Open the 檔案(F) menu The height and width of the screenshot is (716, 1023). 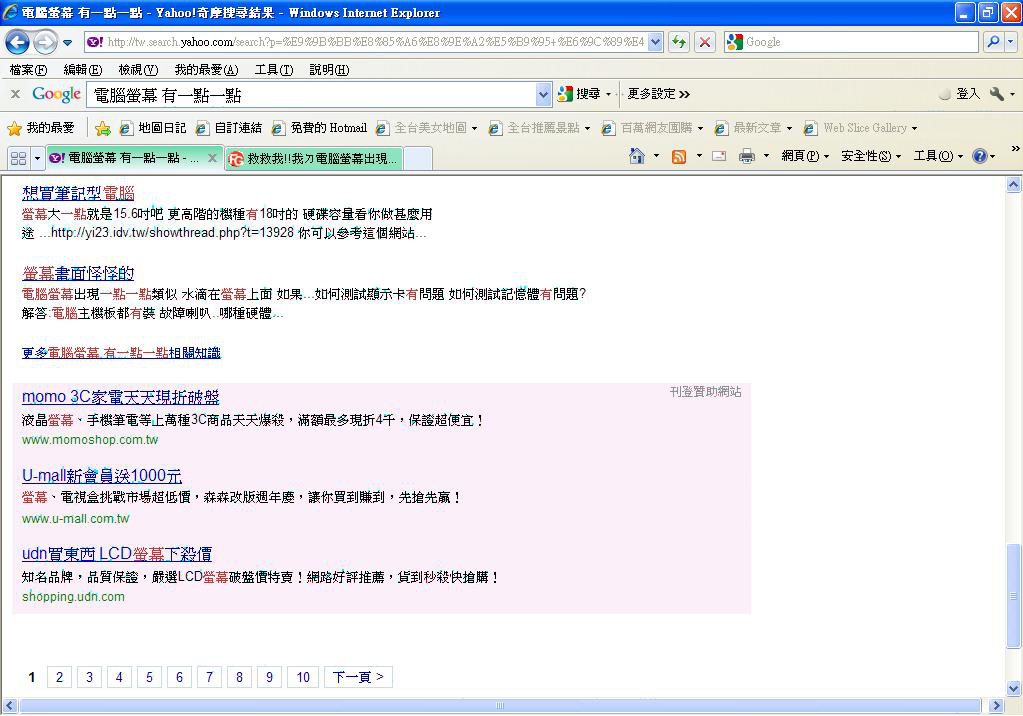click(28, 70)
